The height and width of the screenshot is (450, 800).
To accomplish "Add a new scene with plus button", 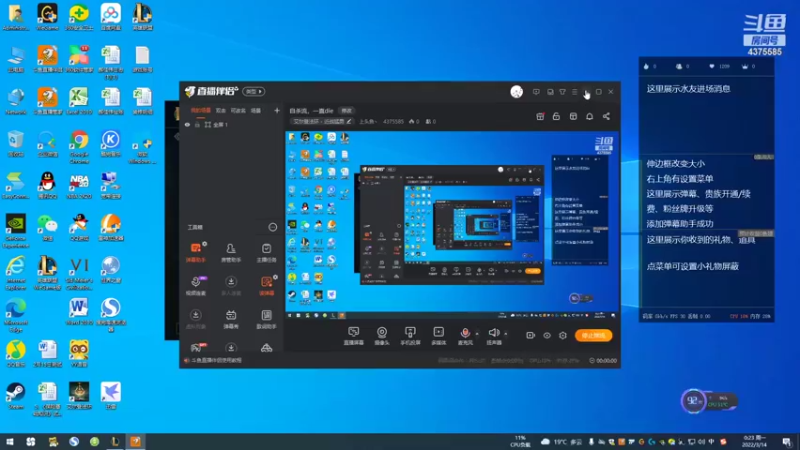I will 277,110.
